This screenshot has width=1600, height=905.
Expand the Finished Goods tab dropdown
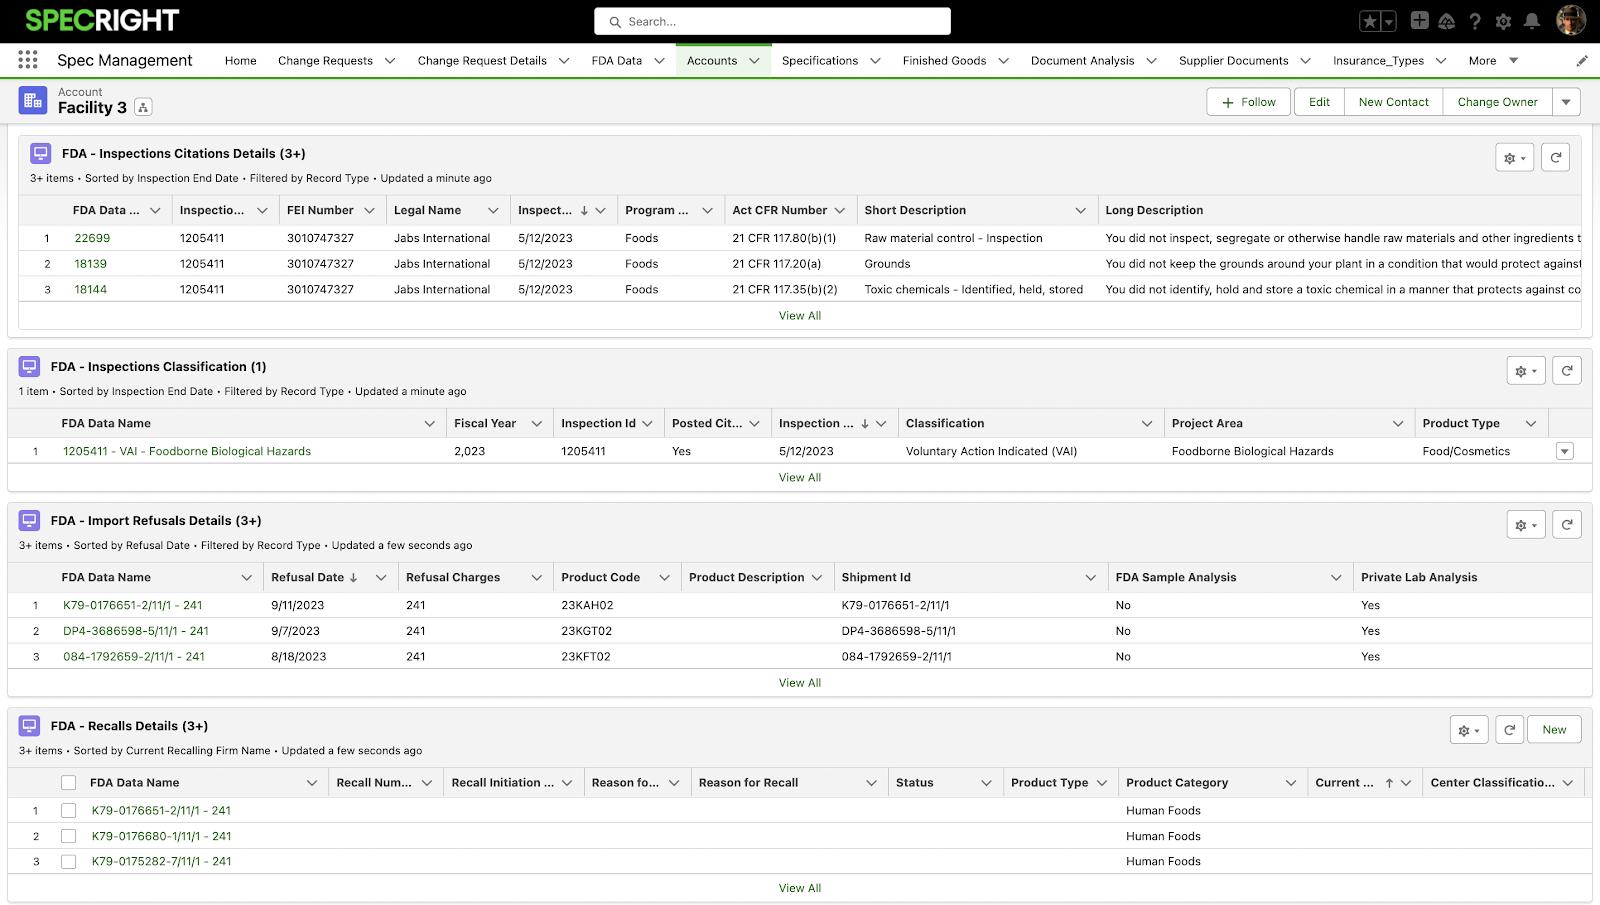pyautogui.click(x=1004, y=61)
